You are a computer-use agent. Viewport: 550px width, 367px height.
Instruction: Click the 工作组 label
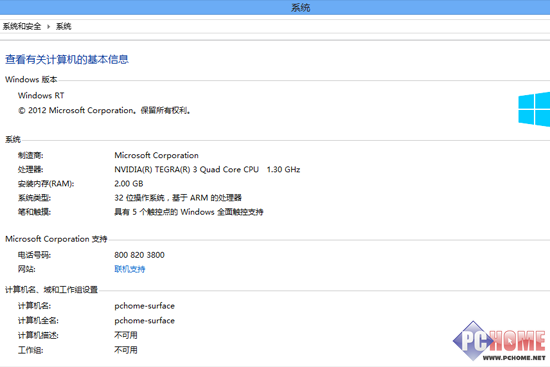coord(31,350)
